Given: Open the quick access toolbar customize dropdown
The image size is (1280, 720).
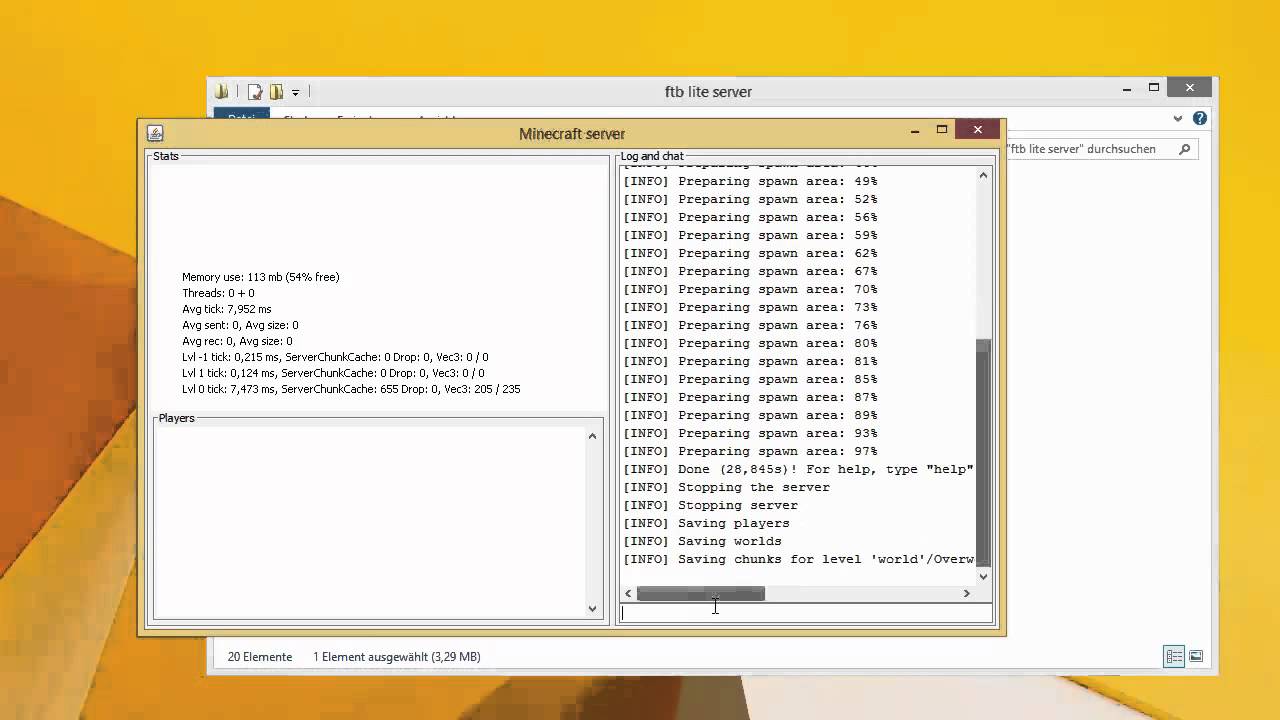Looking at the screenshot, I should tap(295, 93).
